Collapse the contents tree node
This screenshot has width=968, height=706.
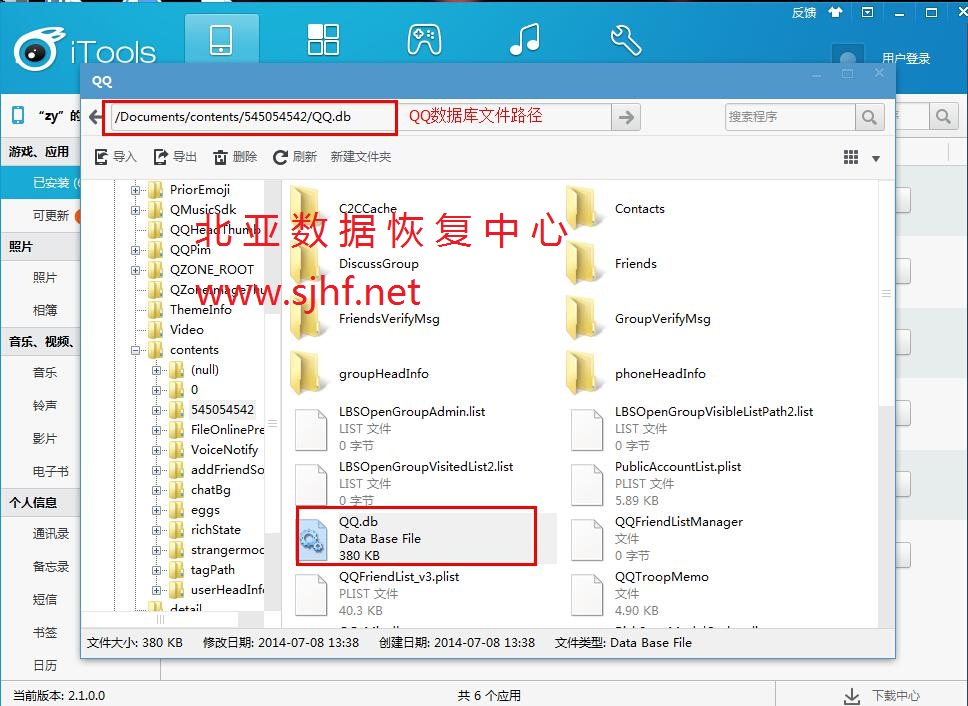point(135,350)
